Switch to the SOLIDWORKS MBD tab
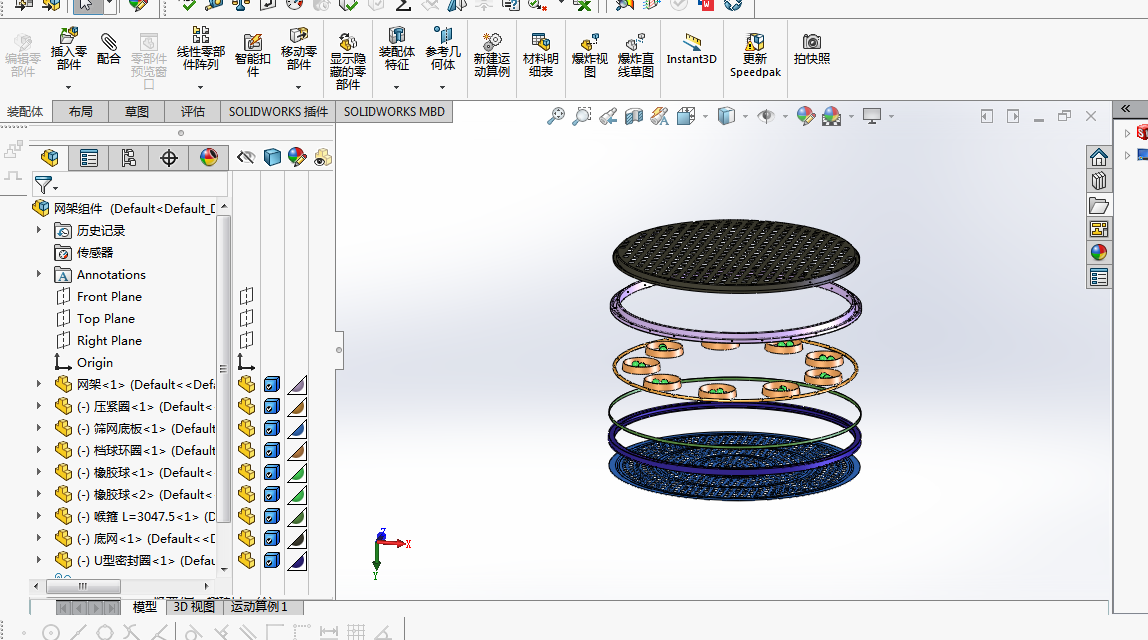Image resolution: width=1148 pixels, height=640 pixels. click(x=394, y=112)
